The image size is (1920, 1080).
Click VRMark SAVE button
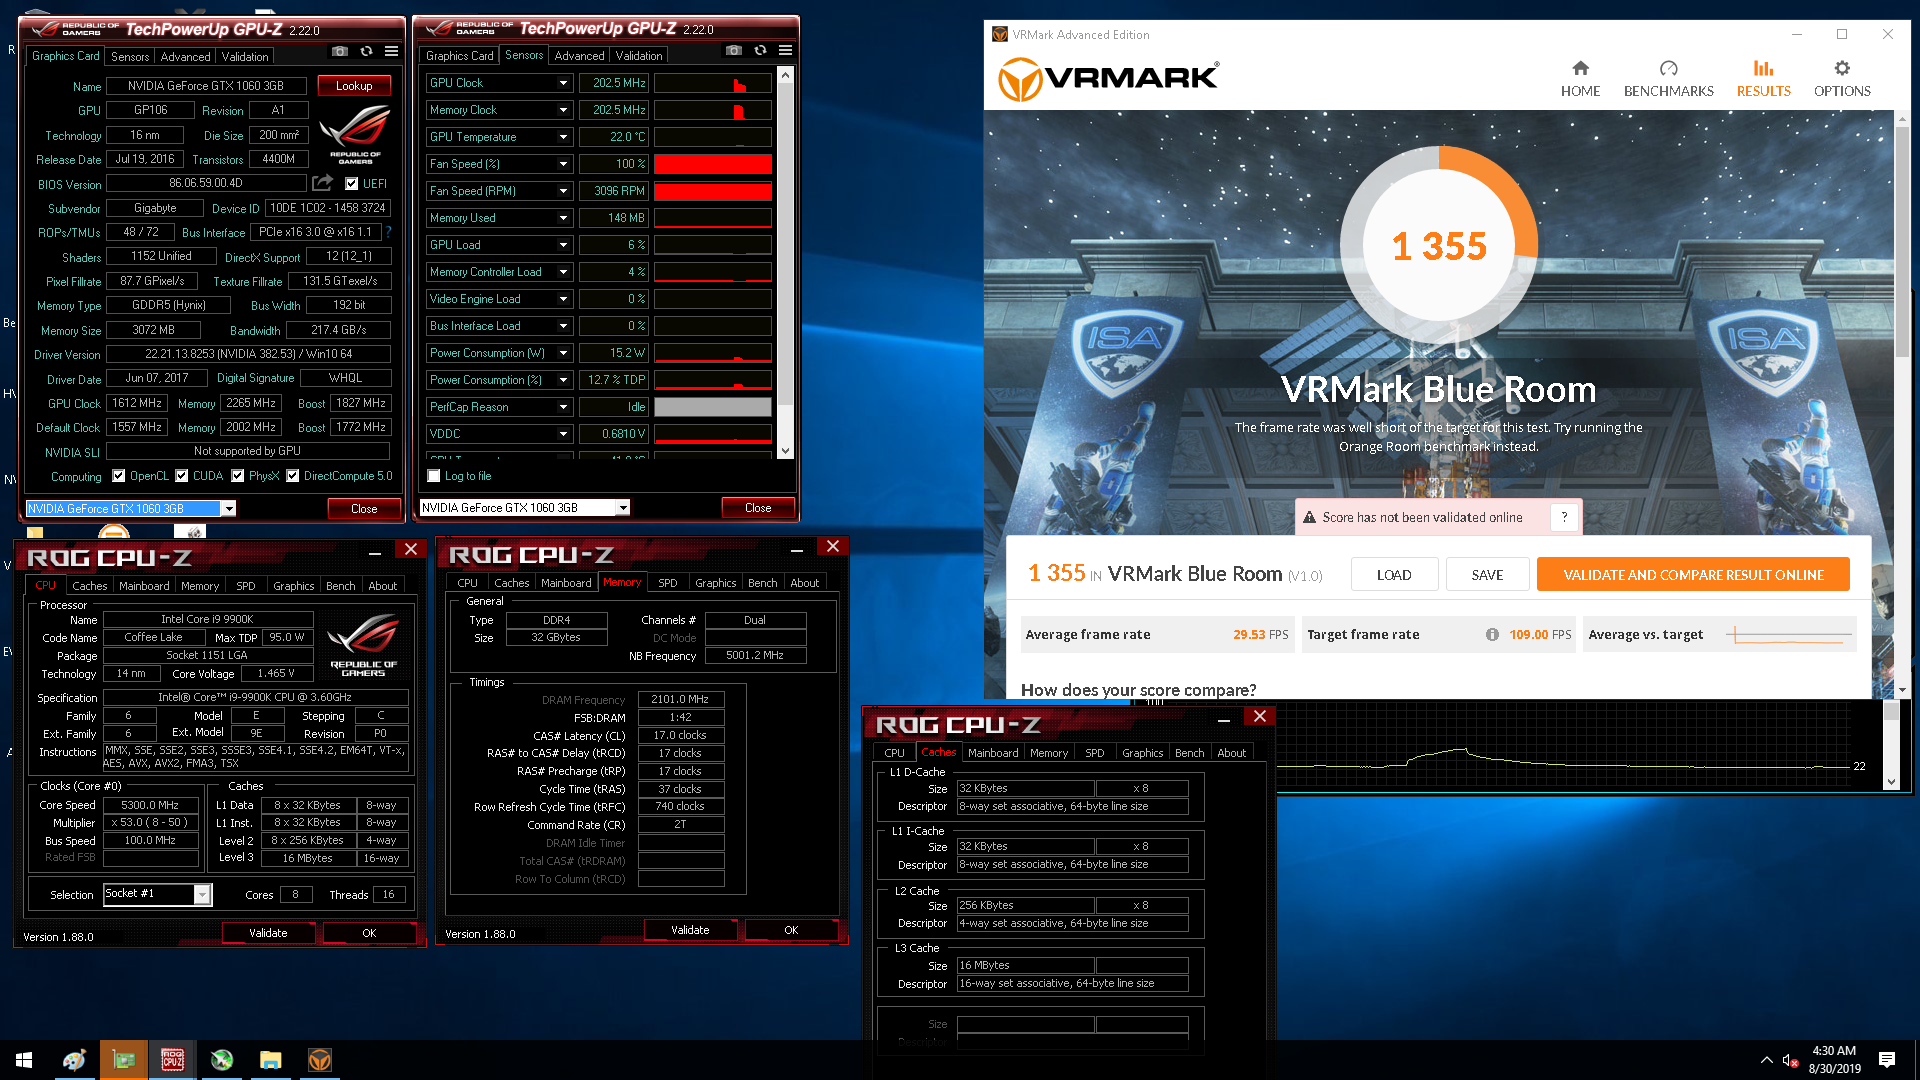click(x=1487, y=575)
